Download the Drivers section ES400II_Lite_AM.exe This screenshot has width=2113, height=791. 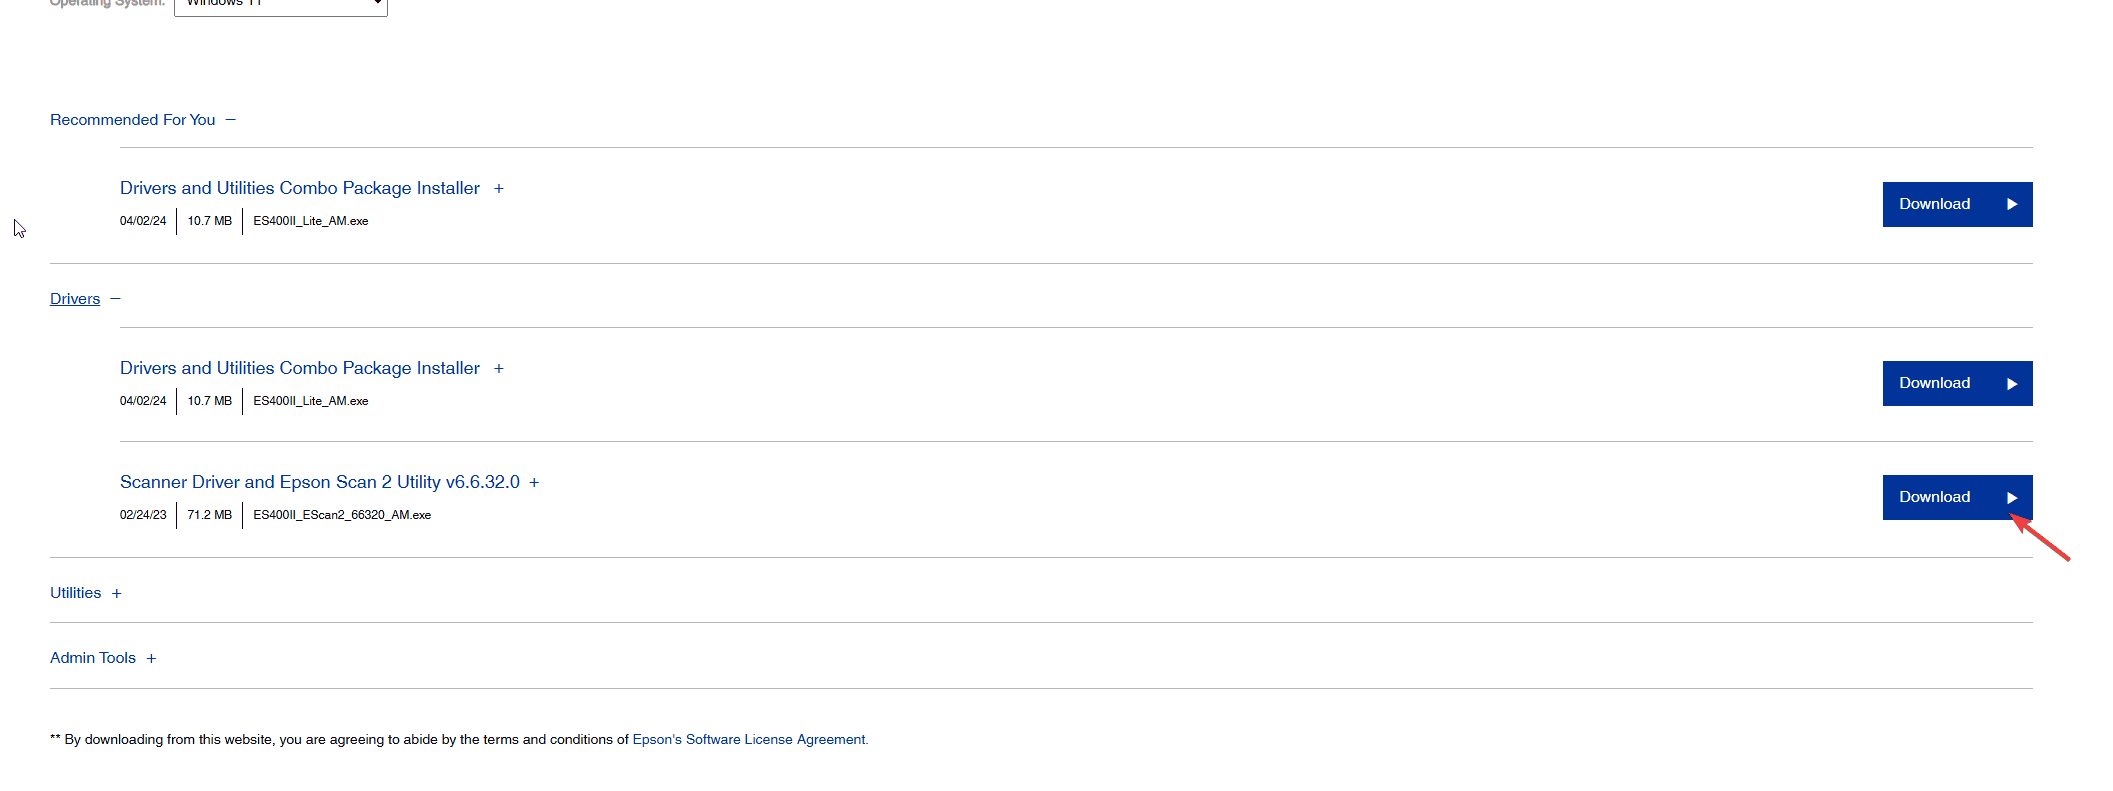coord(1957,383)
